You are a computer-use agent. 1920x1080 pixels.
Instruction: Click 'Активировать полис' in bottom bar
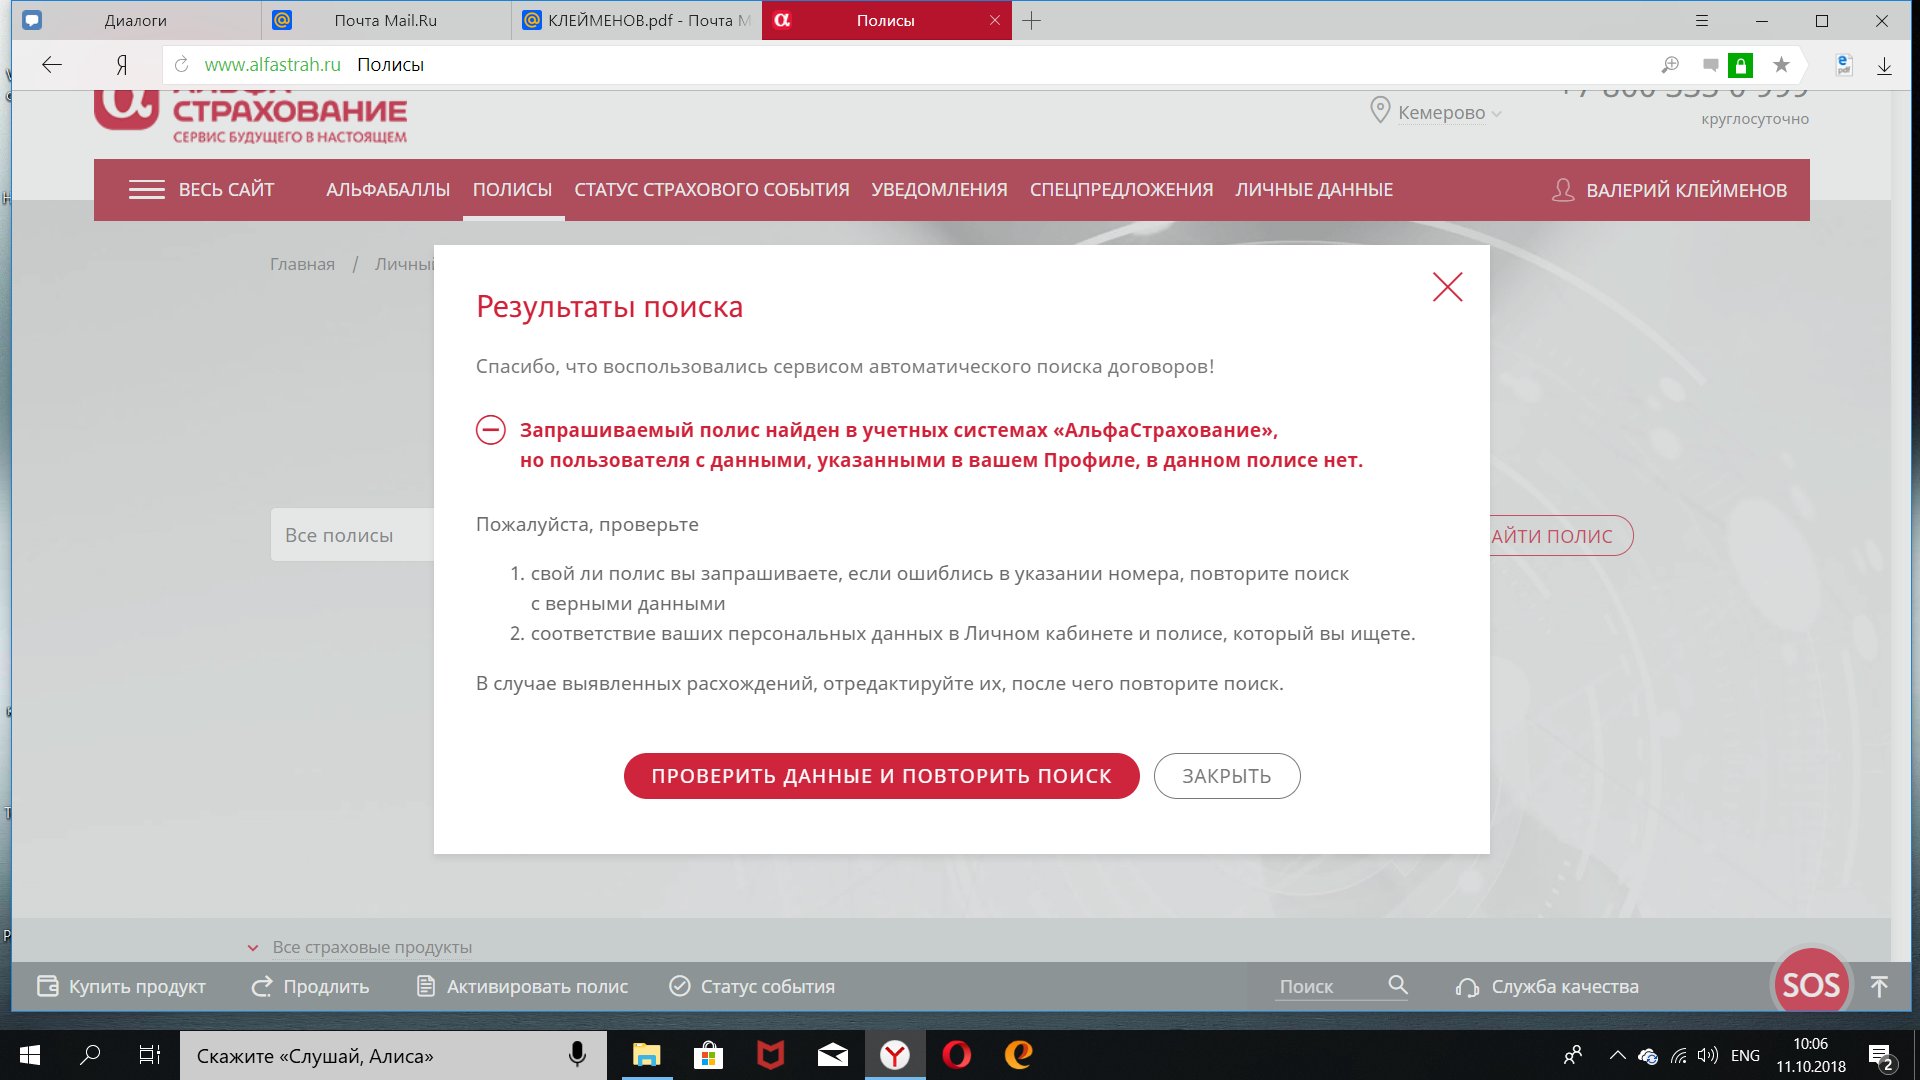(522, 986)
